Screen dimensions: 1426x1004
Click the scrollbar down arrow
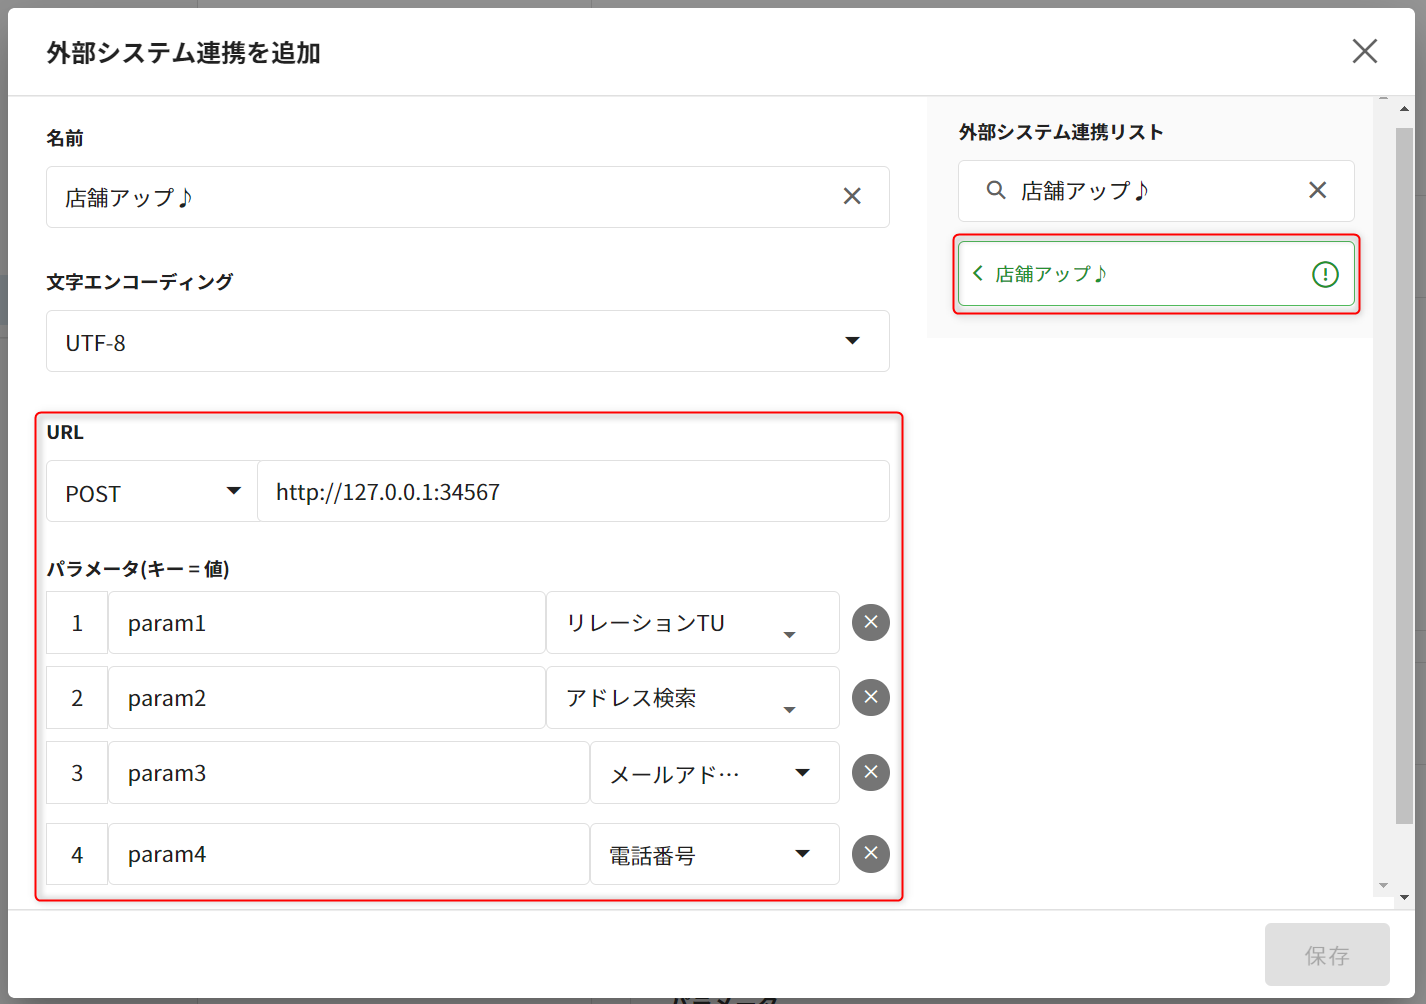[x=1404, y=898]
